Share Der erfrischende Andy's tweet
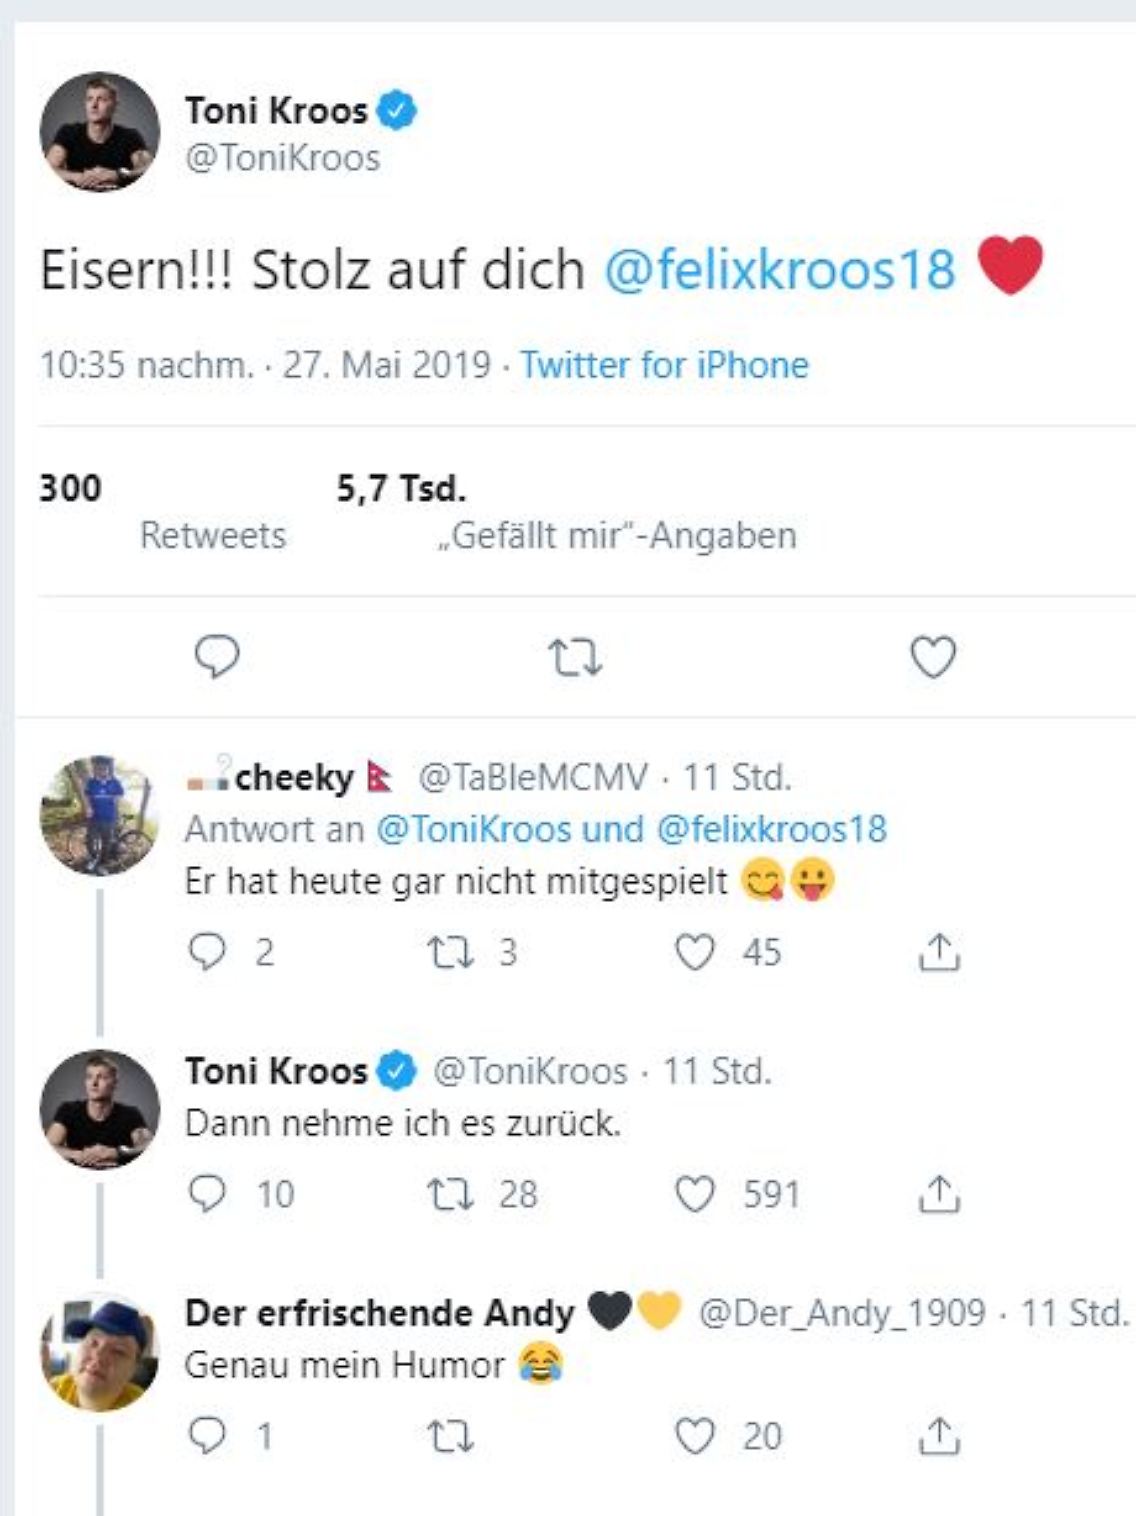The height and width of the screenshot is (1516, 1136). [x=938, y=1436]
